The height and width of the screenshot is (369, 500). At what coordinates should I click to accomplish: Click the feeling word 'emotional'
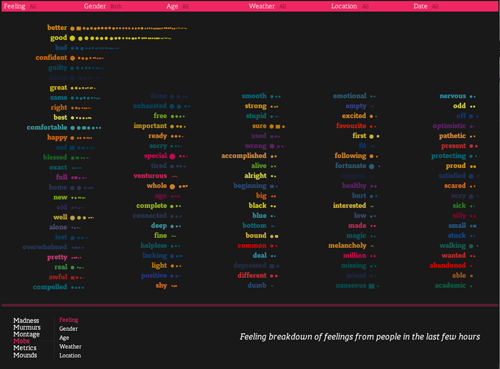349,96
